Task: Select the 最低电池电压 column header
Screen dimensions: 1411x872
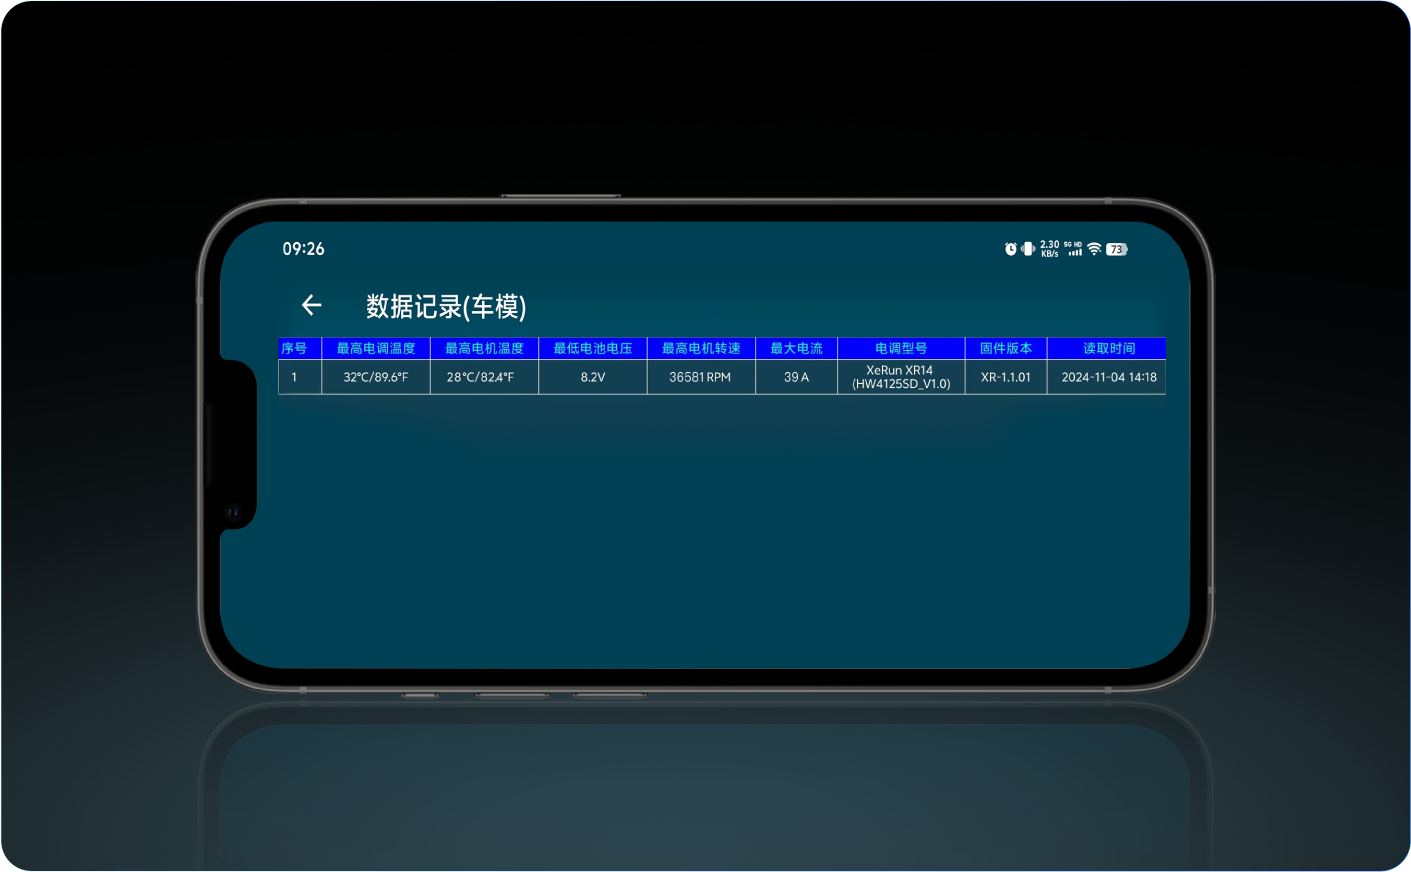Action: pyautogui.click(x=593, y=348)
